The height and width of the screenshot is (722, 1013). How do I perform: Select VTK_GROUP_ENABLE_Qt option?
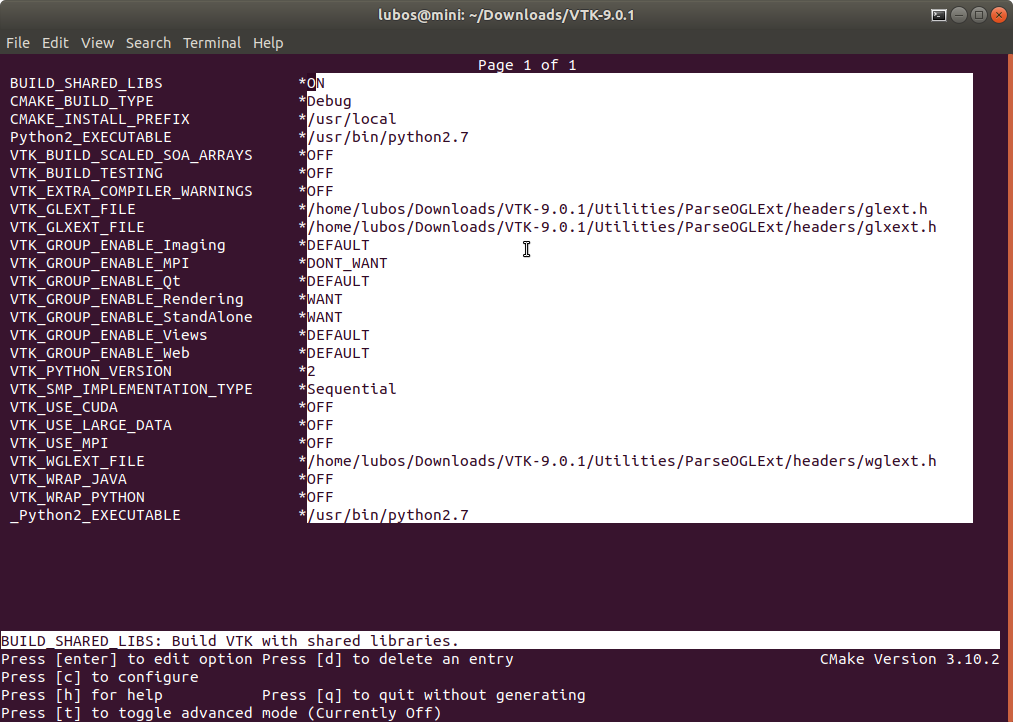[95, 282]
